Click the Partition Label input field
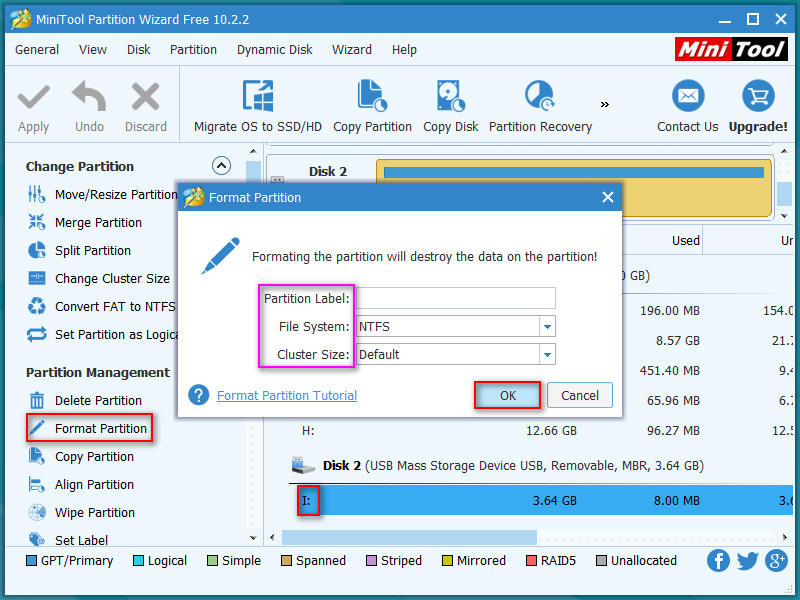 456,298
